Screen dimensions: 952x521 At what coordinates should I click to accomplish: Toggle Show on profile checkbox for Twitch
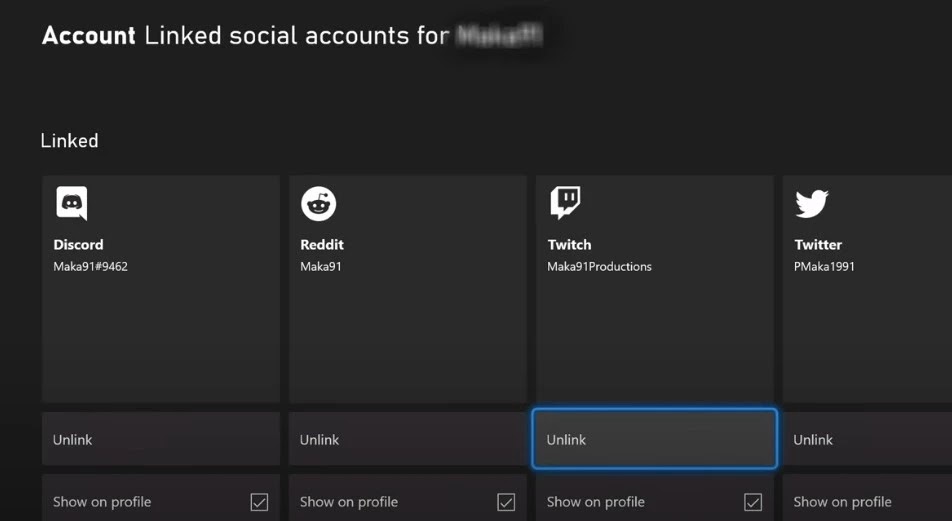coord(753,502)
